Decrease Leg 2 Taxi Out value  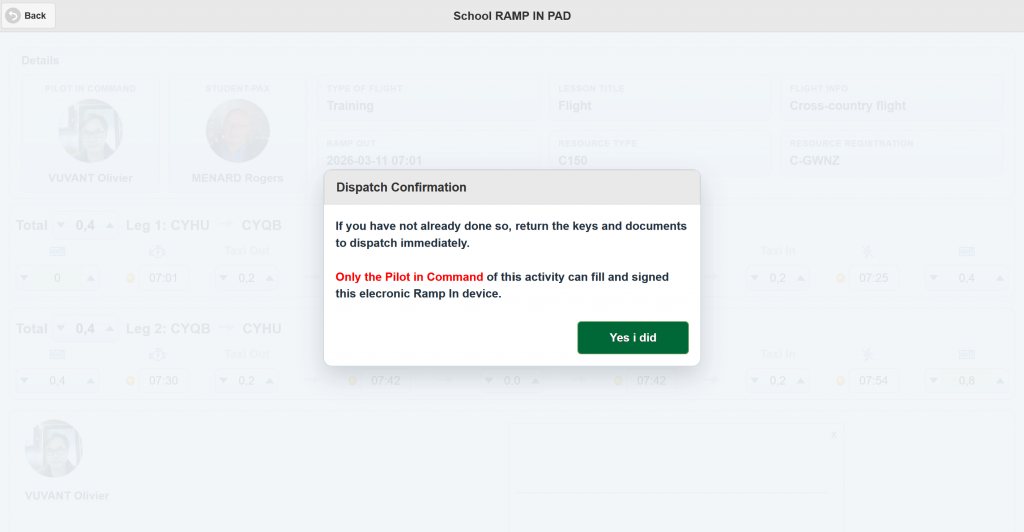(225, 380)
